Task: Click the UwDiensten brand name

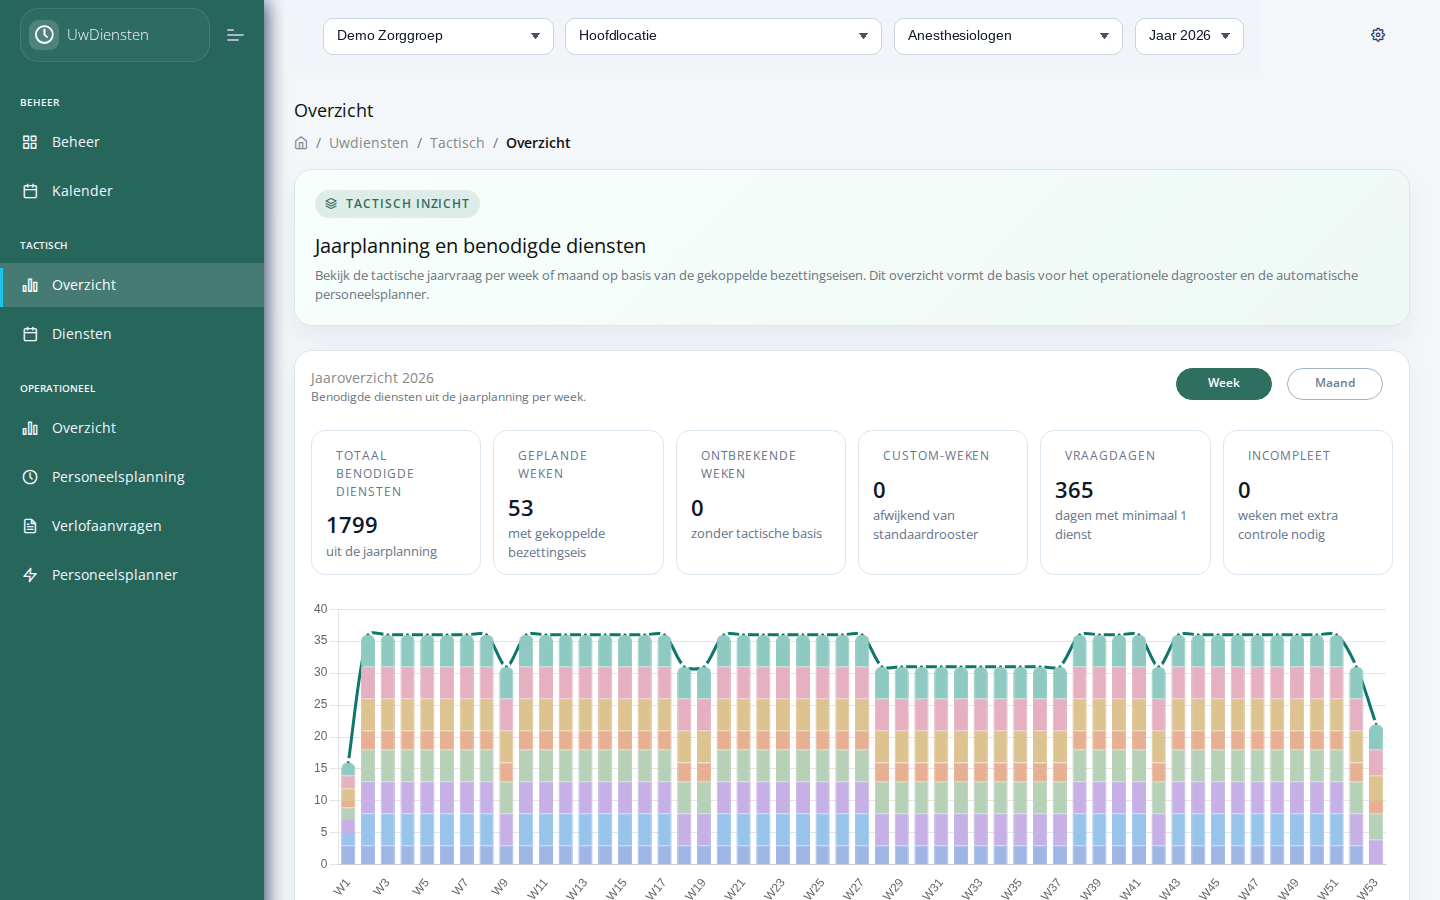Action: click(108, 35)
